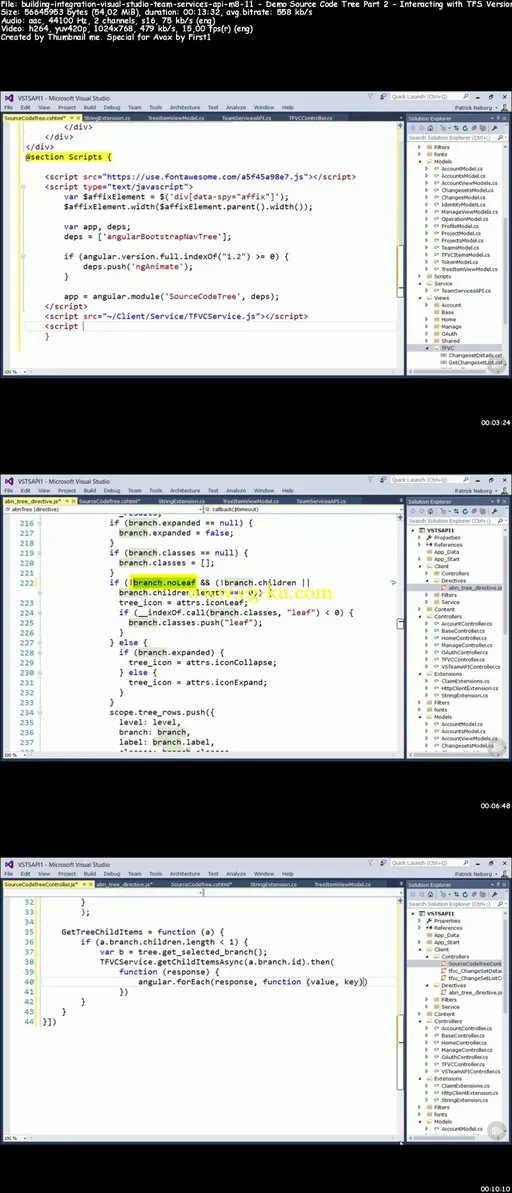Click line number 222 in the 00:06:48 editor
Viewport: 512px width, 1193px height.
(x=27, y=583)
